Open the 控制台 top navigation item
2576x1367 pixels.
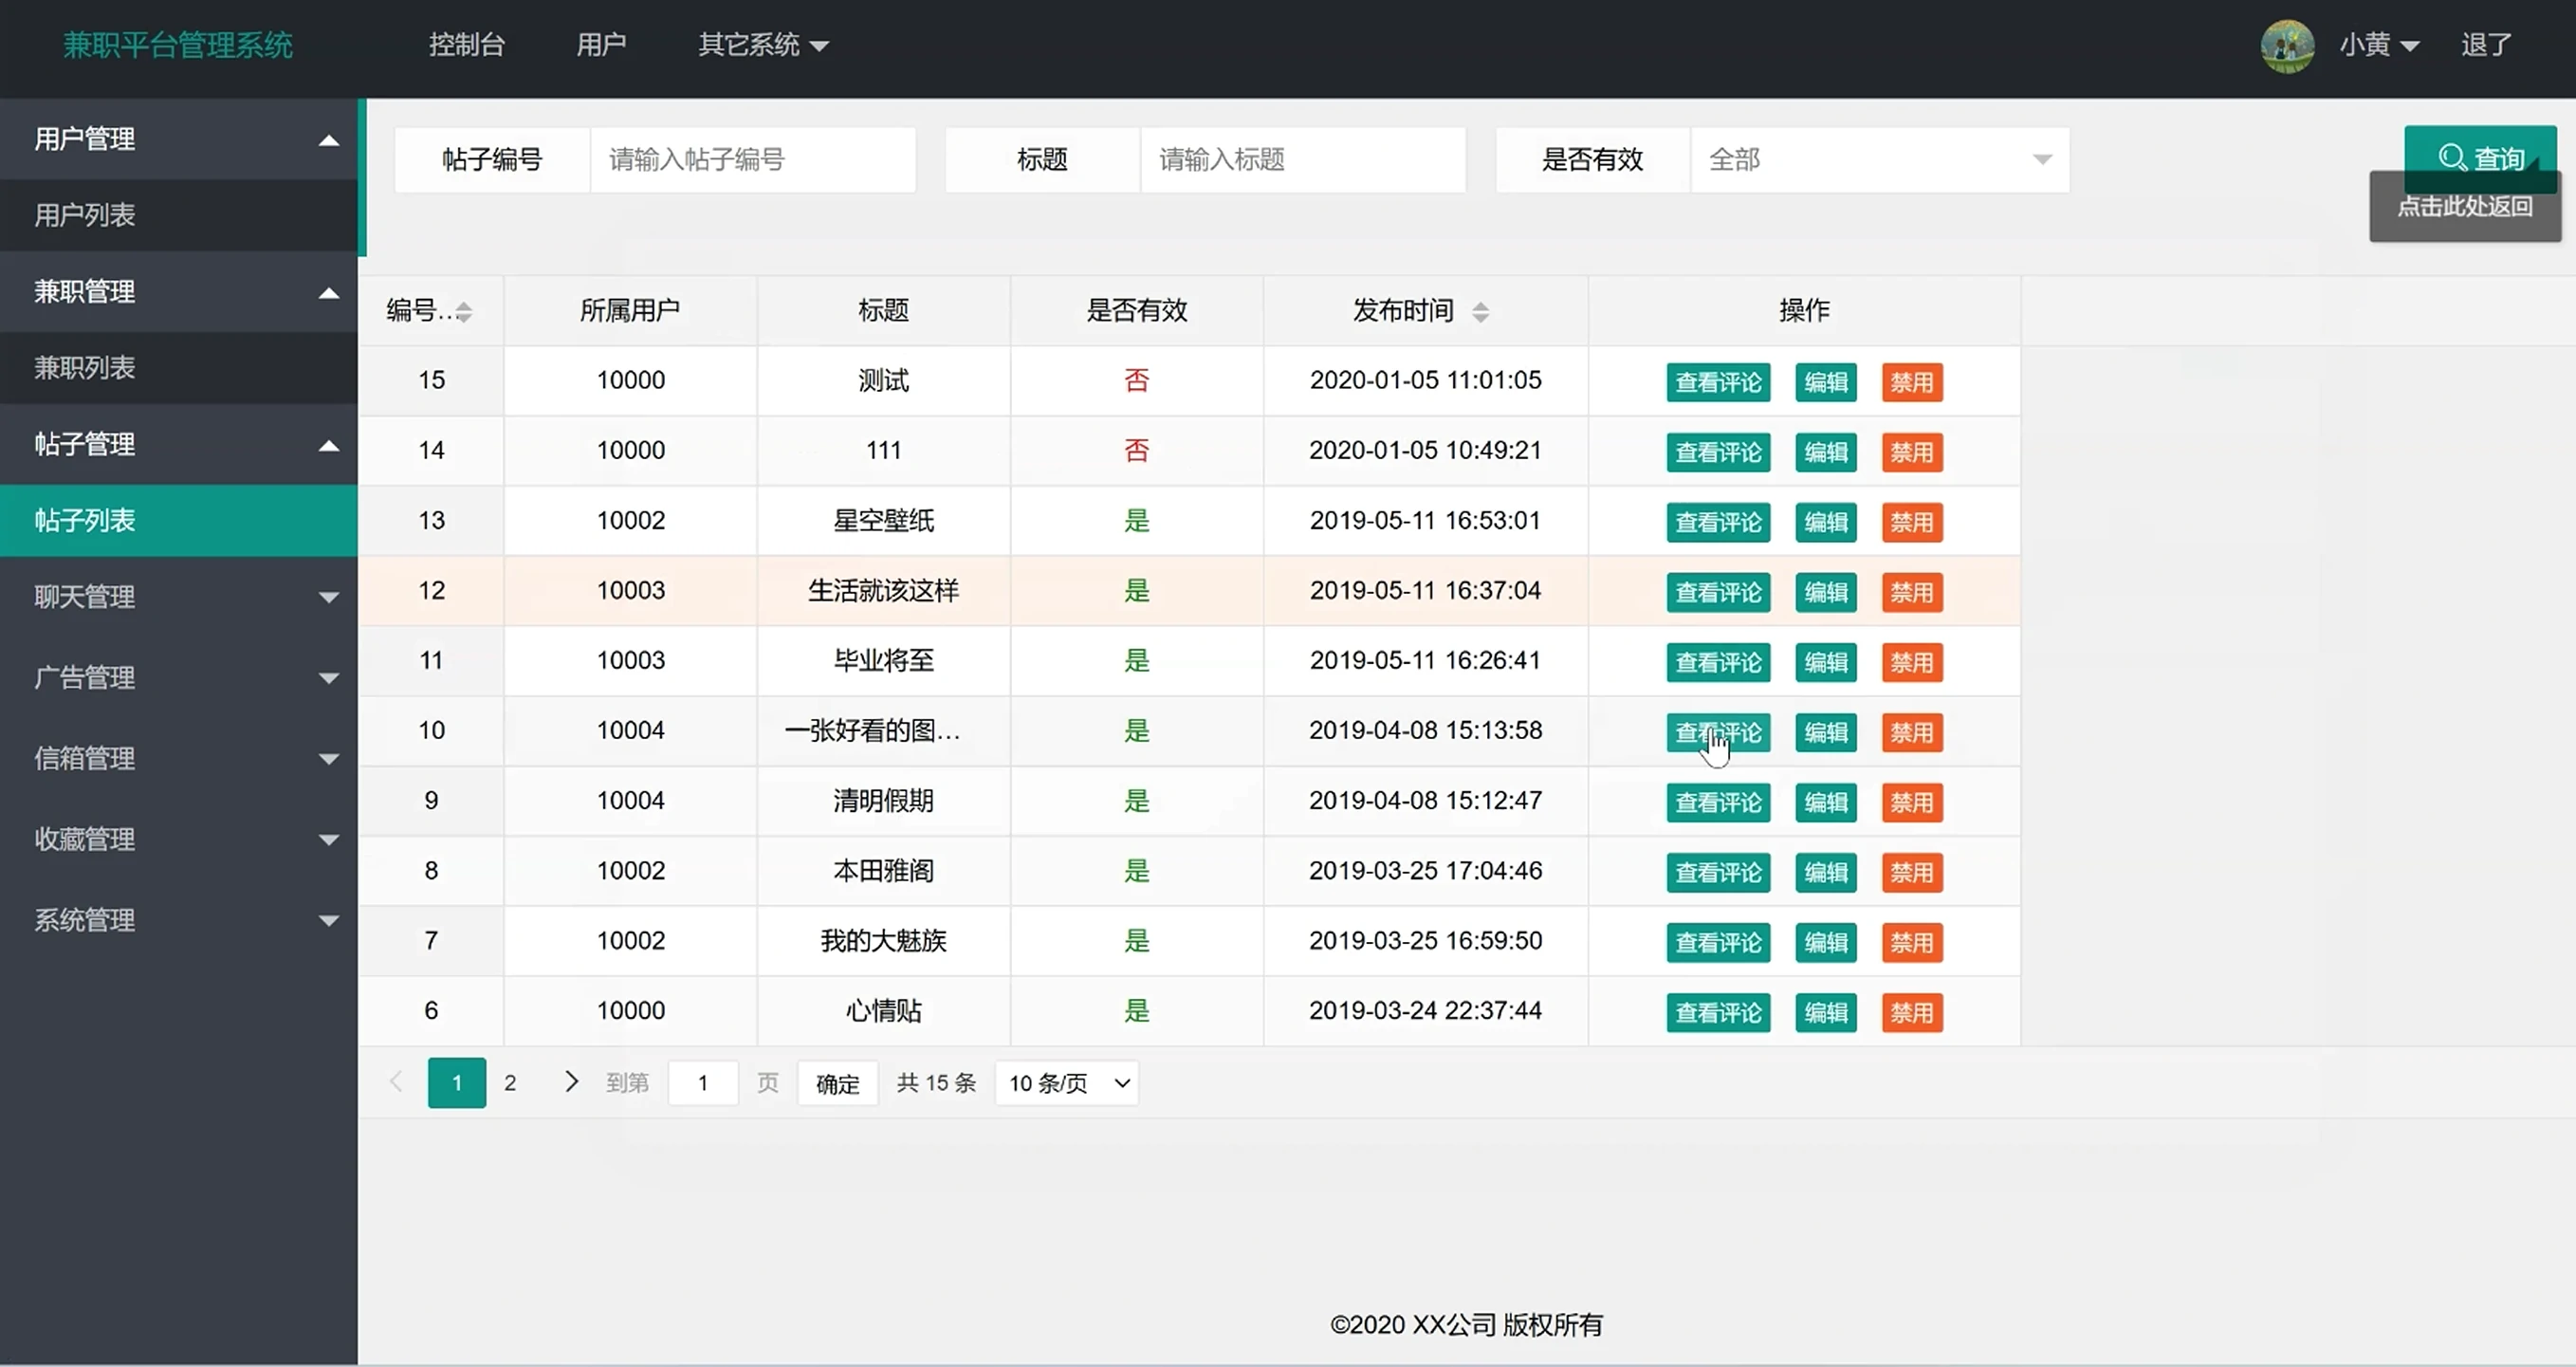point(466,45)
